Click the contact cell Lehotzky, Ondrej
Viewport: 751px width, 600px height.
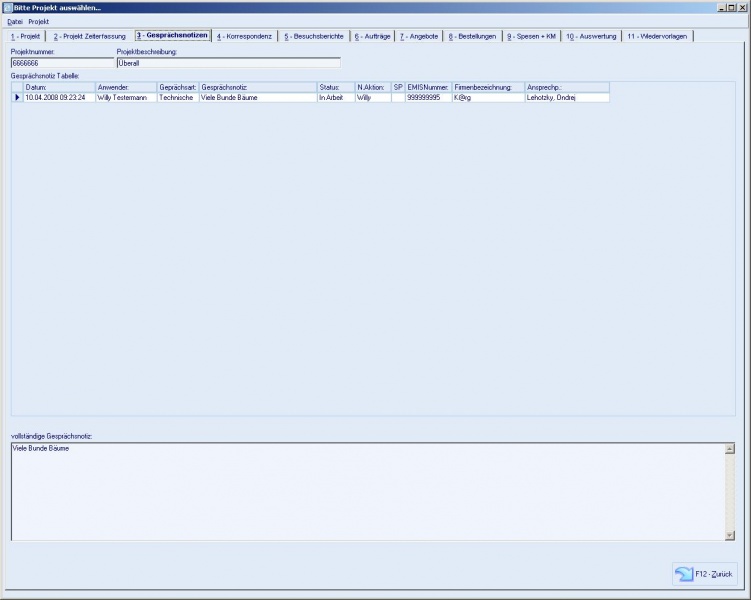[567, 97]
